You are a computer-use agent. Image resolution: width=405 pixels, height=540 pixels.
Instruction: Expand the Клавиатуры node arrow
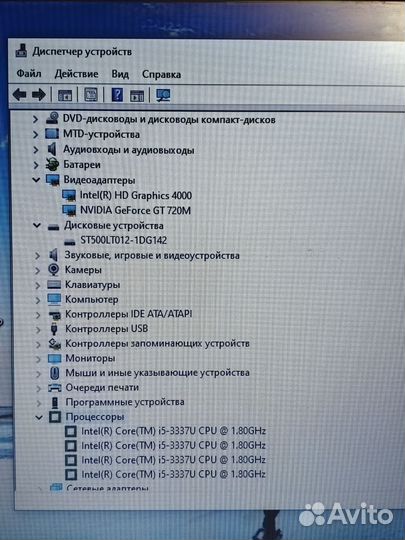(x=38, y=285)
